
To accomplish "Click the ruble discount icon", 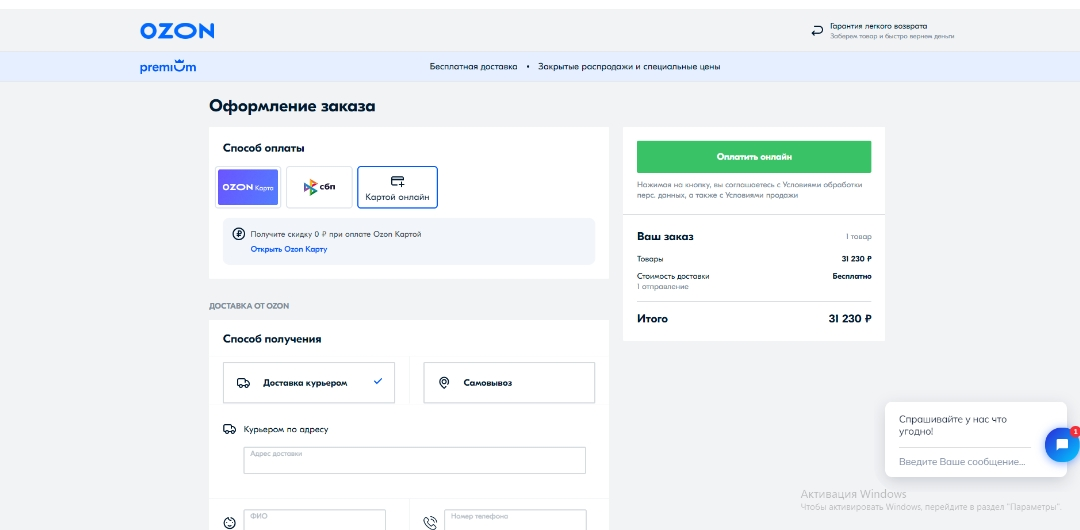I will coord(238,234).
